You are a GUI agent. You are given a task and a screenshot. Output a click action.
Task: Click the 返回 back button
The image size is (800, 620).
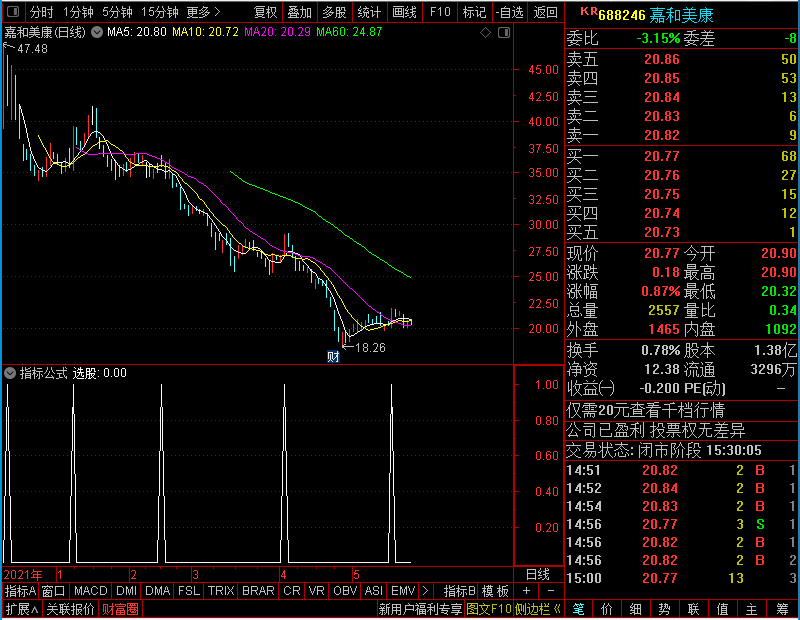pos(545,12)
